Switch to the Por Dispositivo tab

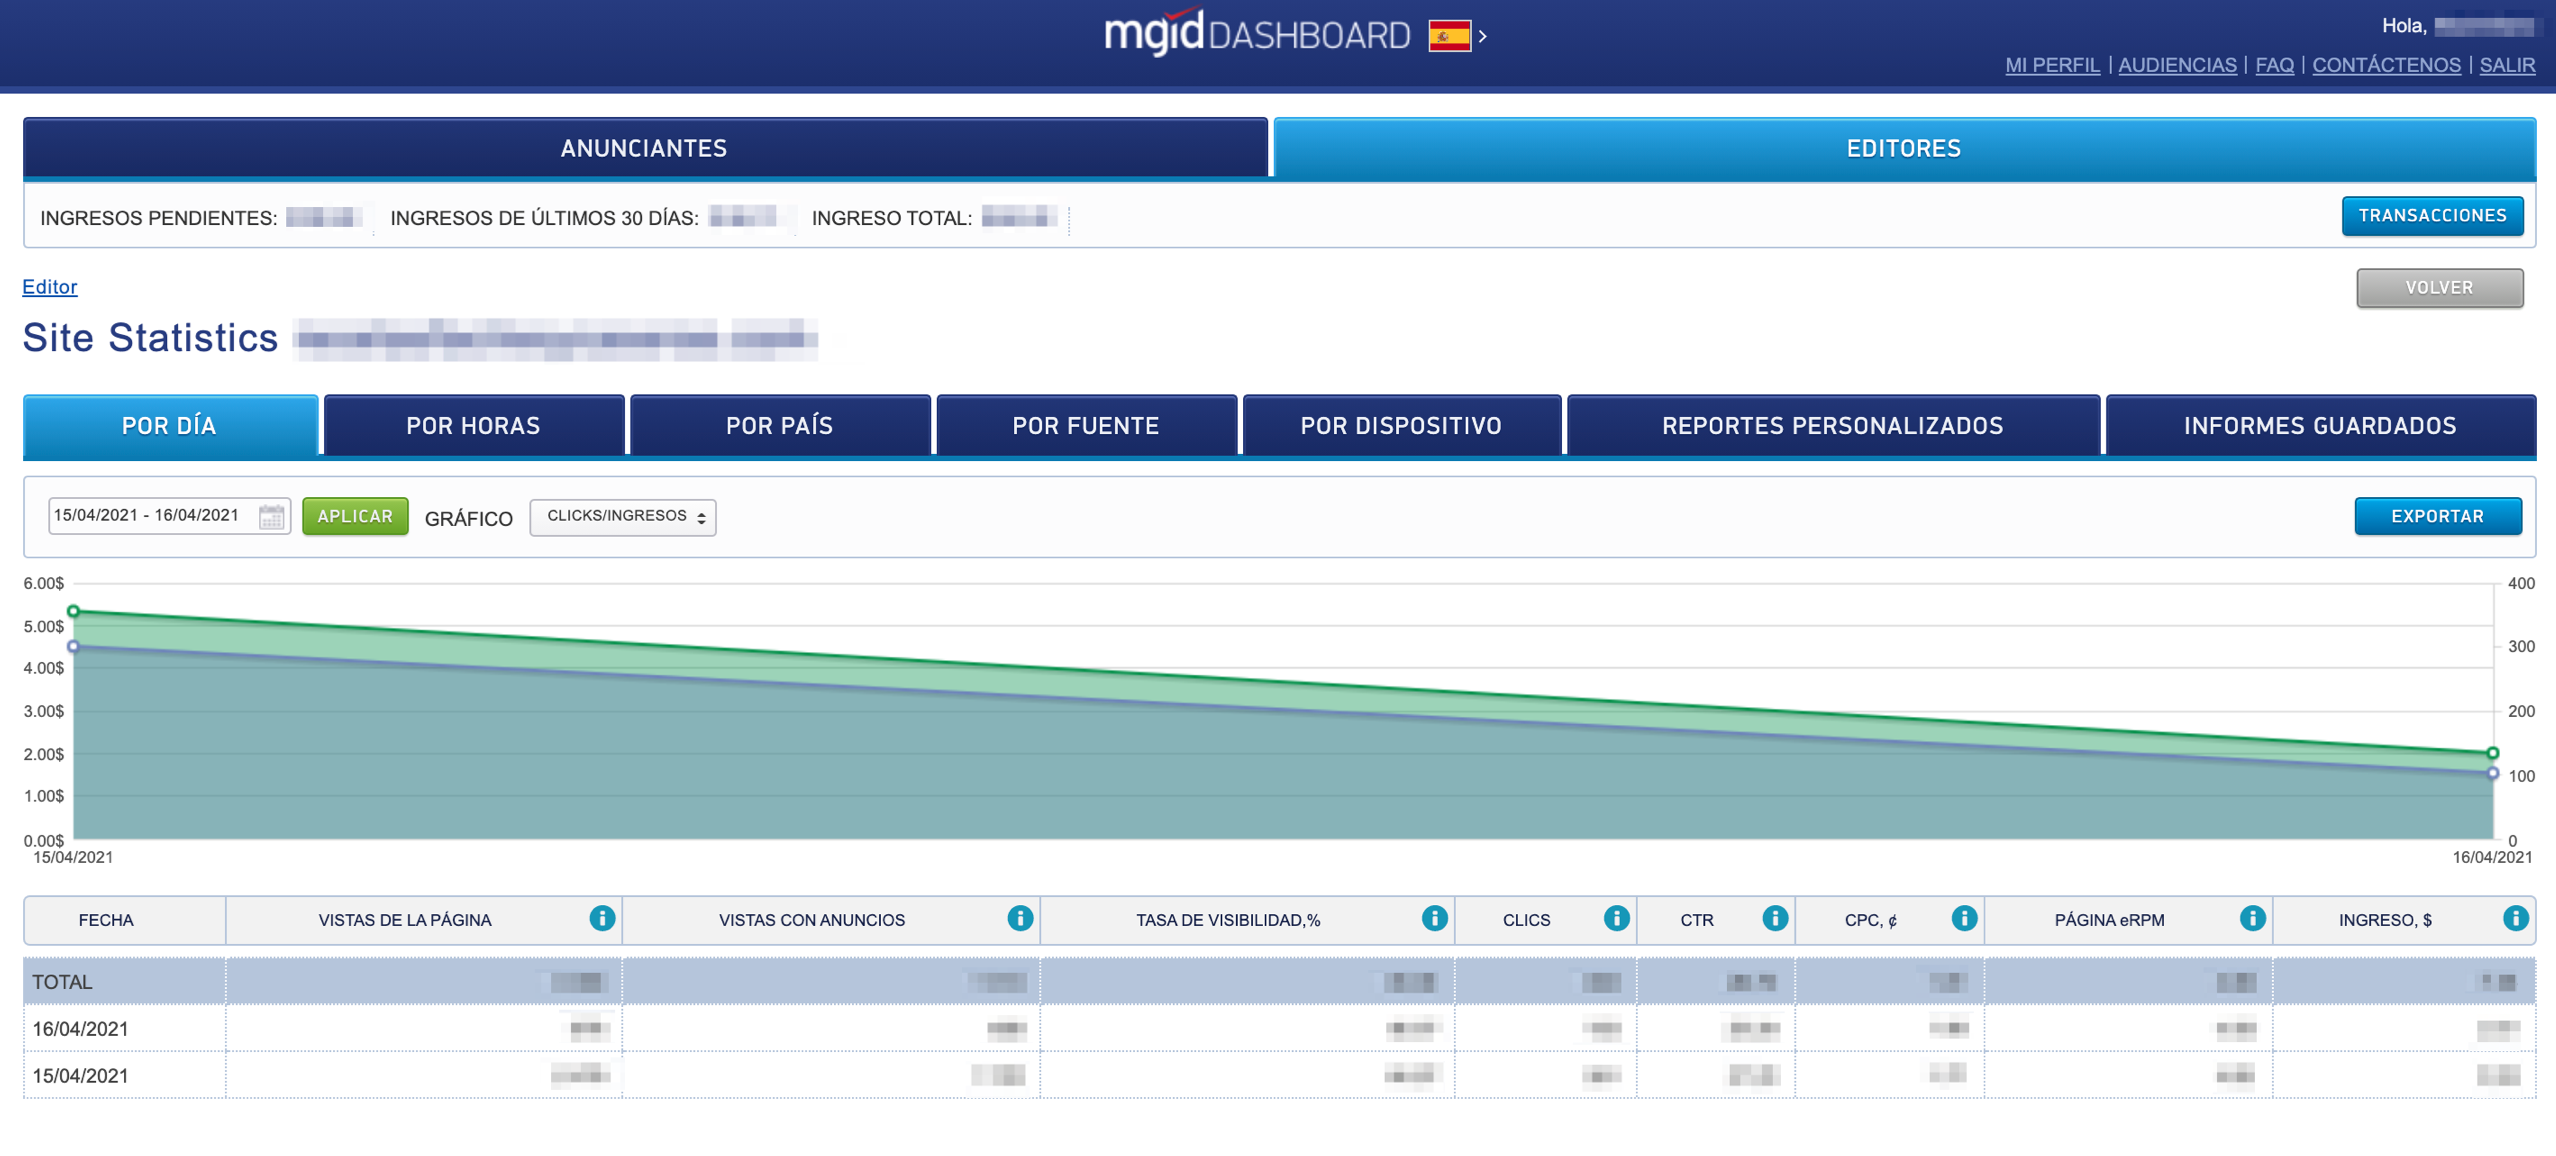click(x=1400, y=425)
